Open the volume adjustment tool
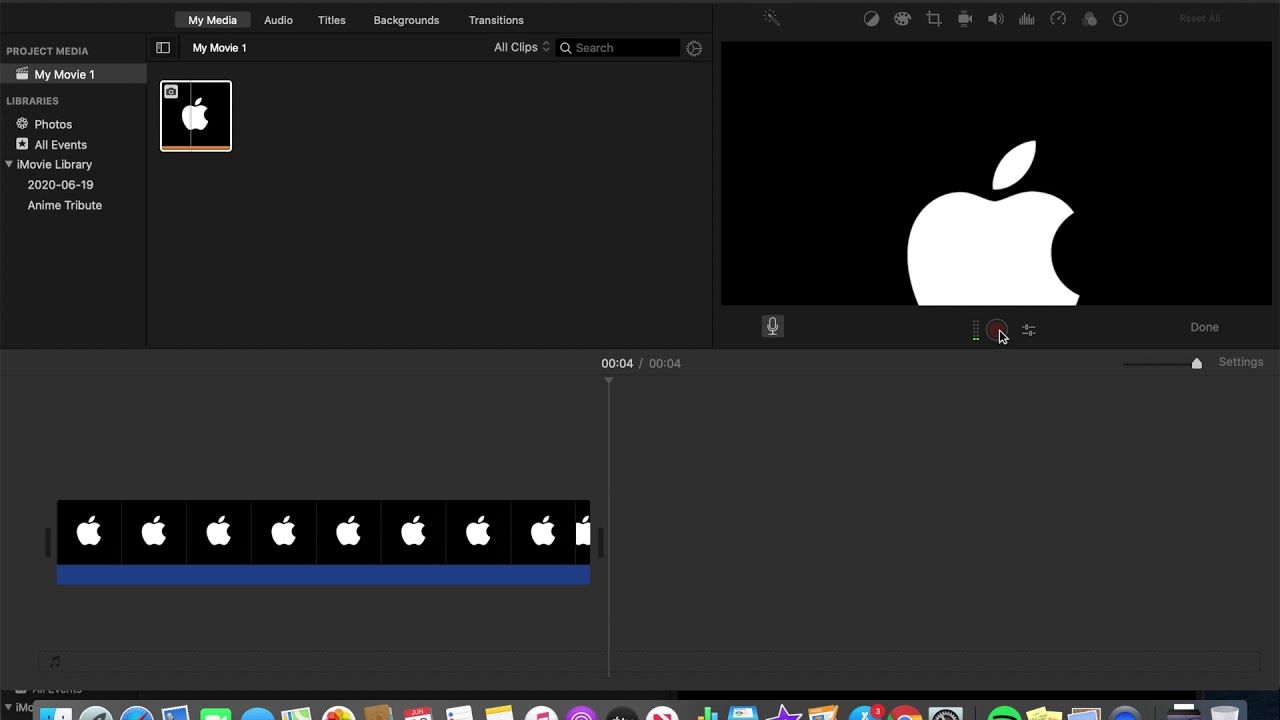Image resolution: width=1280 pixels, height=720 pixels. pos(996,19)
